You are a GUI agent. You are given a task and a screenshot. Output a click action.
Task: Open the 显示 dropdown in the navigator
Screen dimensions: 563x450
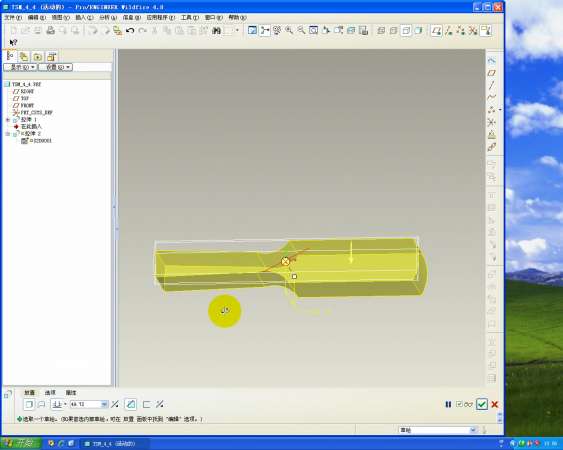20,67
